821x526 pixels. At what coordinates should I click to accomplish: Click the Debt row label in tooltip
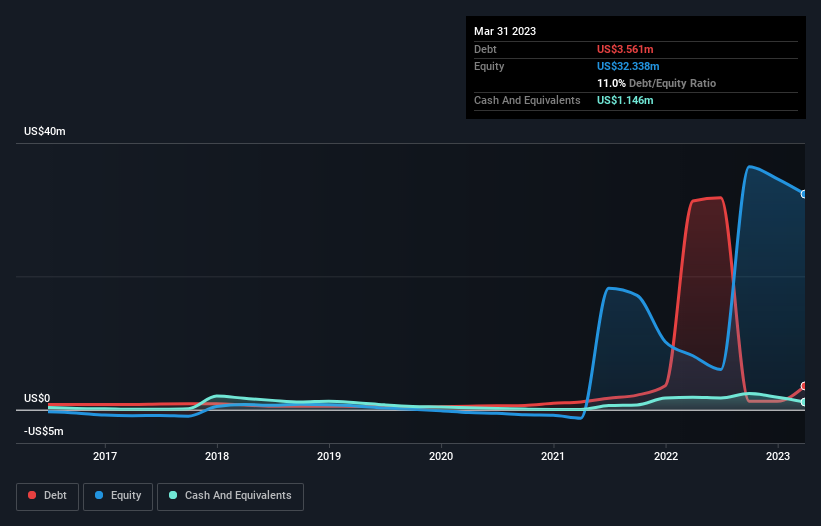(485, 49)
